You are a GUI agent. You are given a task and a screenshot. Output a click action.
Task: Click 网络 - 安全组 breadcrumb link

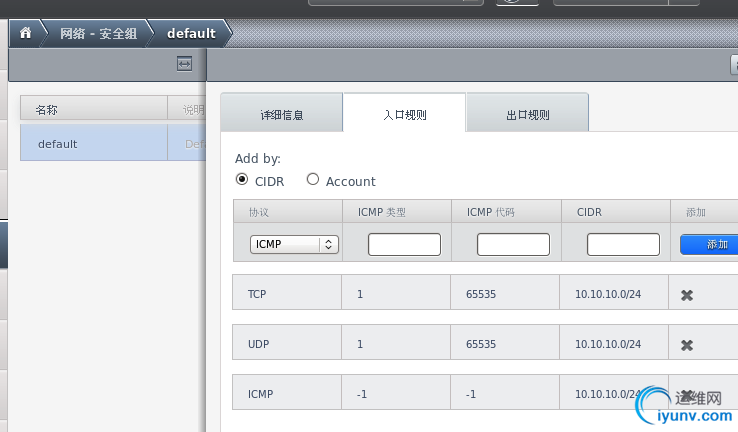[x=98, y=33]
